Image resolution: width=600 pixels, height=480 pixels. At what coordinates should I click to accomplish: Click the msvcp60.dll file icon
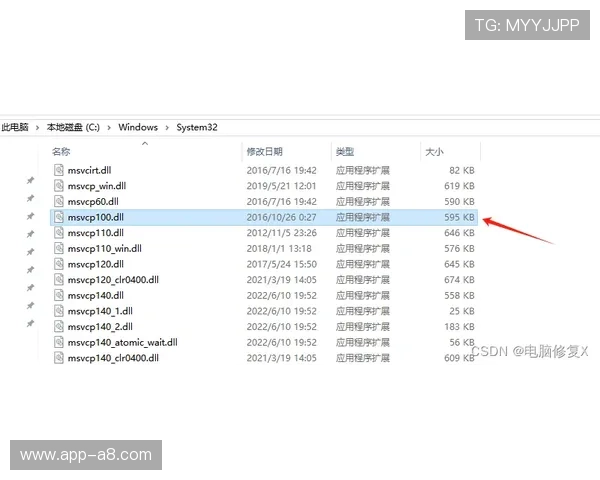click(x=59, y=201)
